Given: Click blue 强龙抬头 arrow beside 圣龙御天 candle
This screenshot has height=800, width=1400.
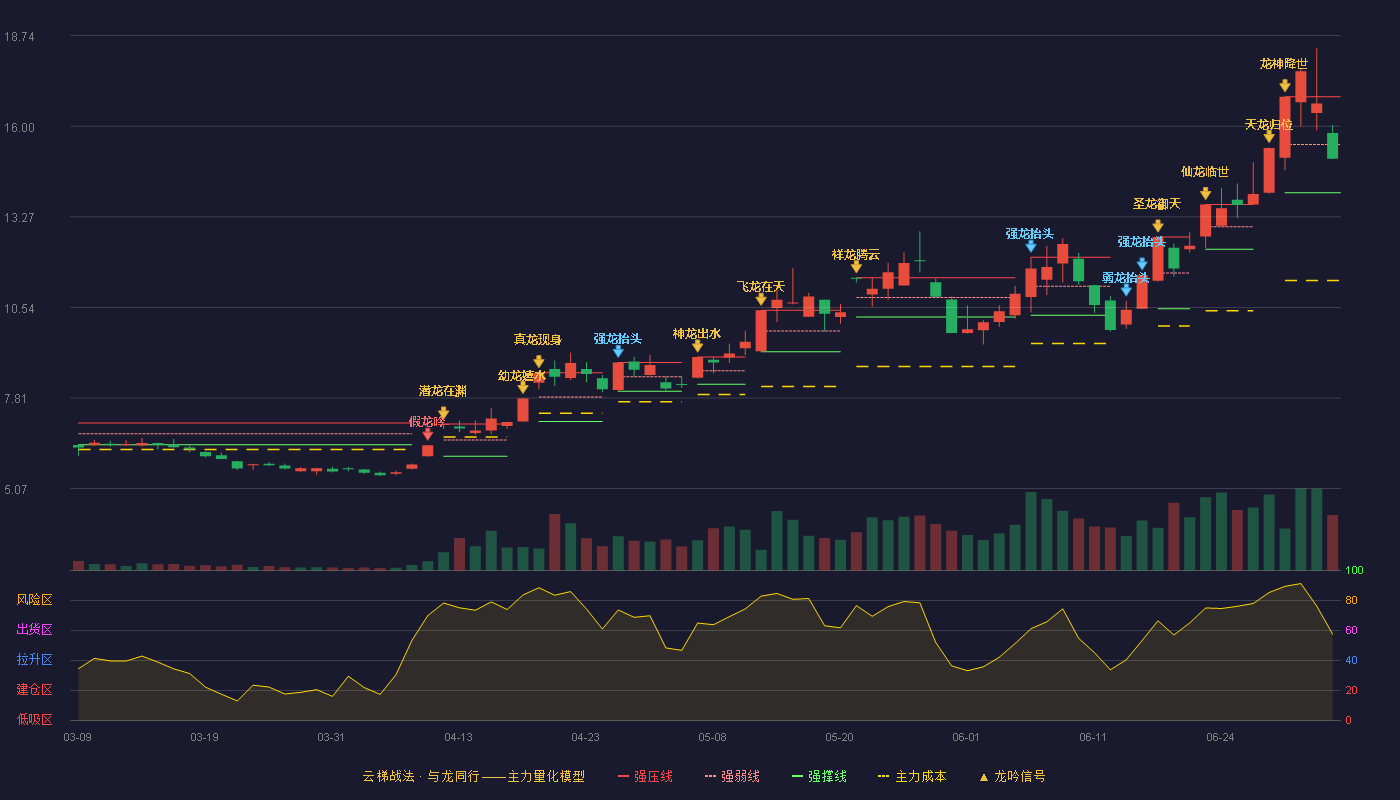Looking at the screenshot, I should click(1142, 264).
